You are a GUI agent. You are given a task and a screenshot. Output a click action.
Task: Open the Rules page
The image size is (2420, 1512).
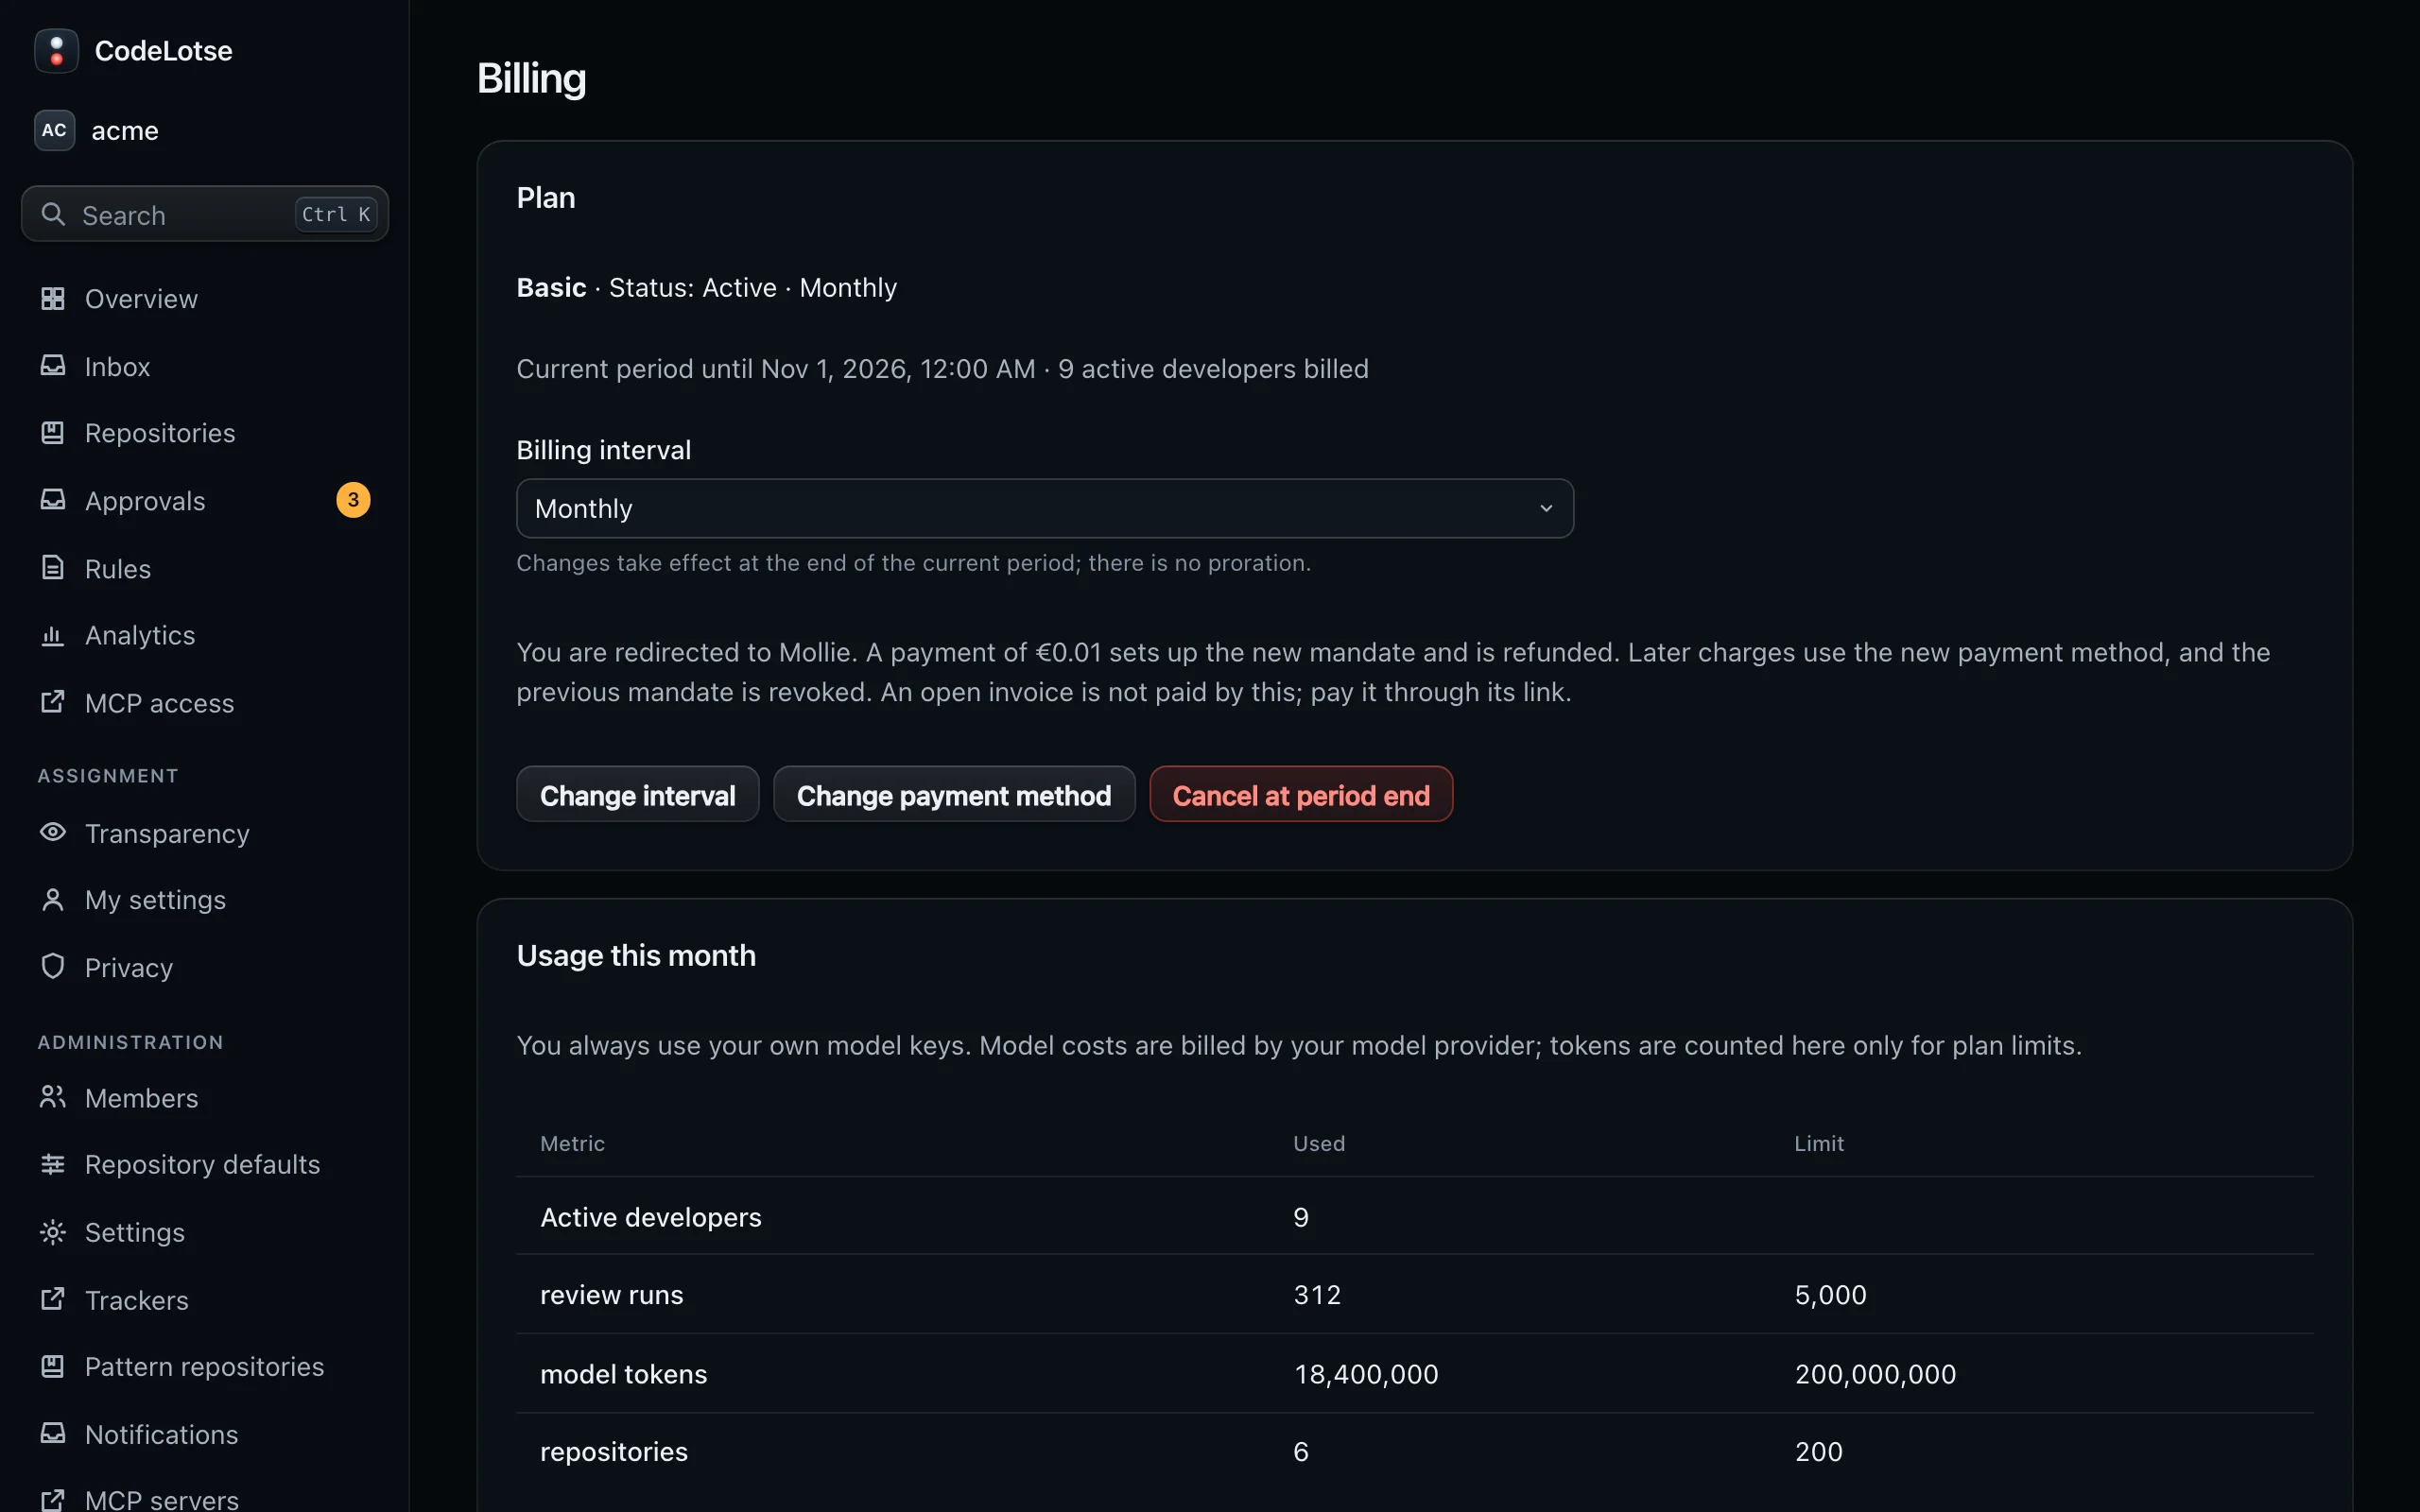(x=205, y=568)
